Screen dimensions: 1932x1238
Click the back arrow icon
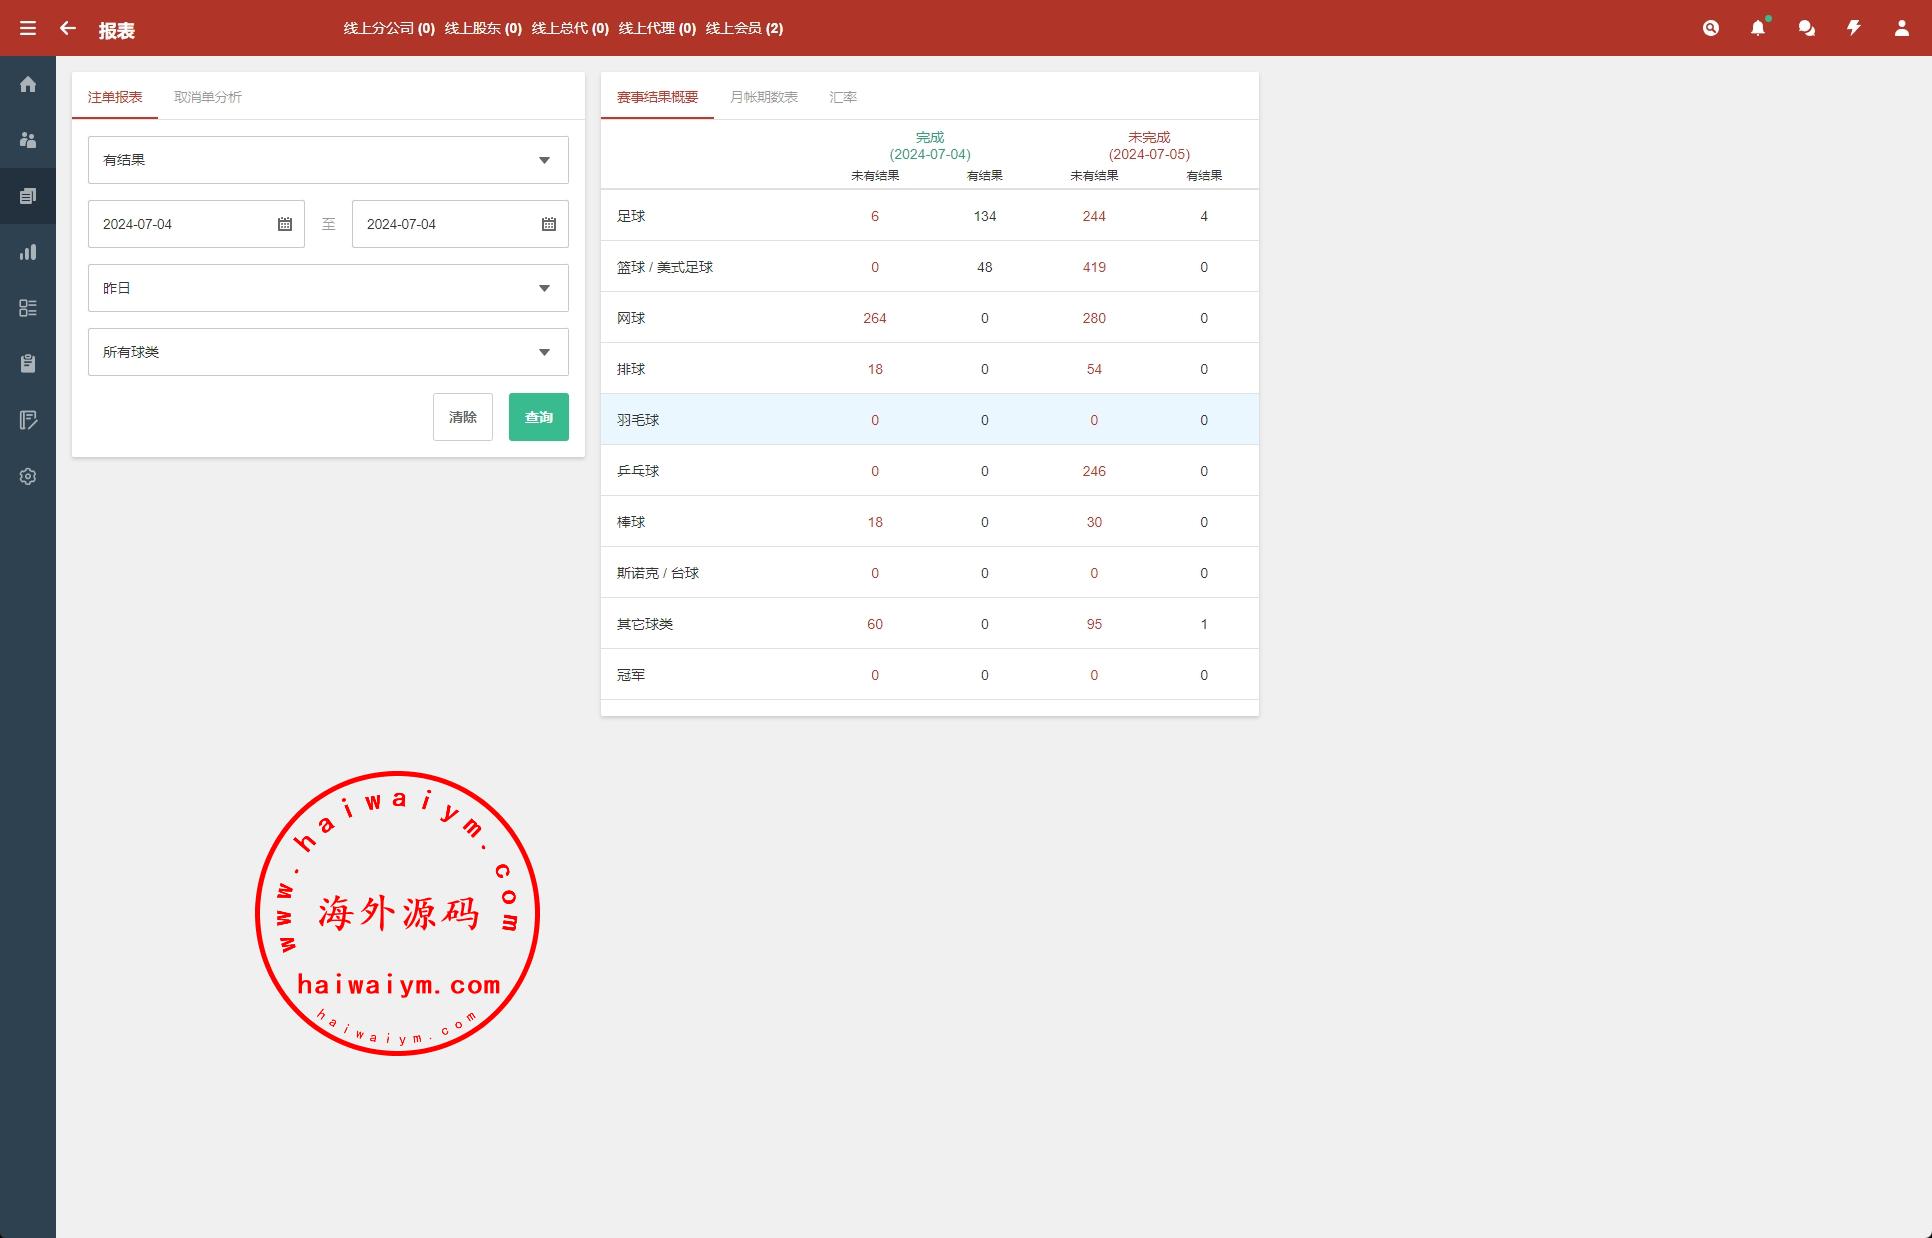(x=68, y=28)
